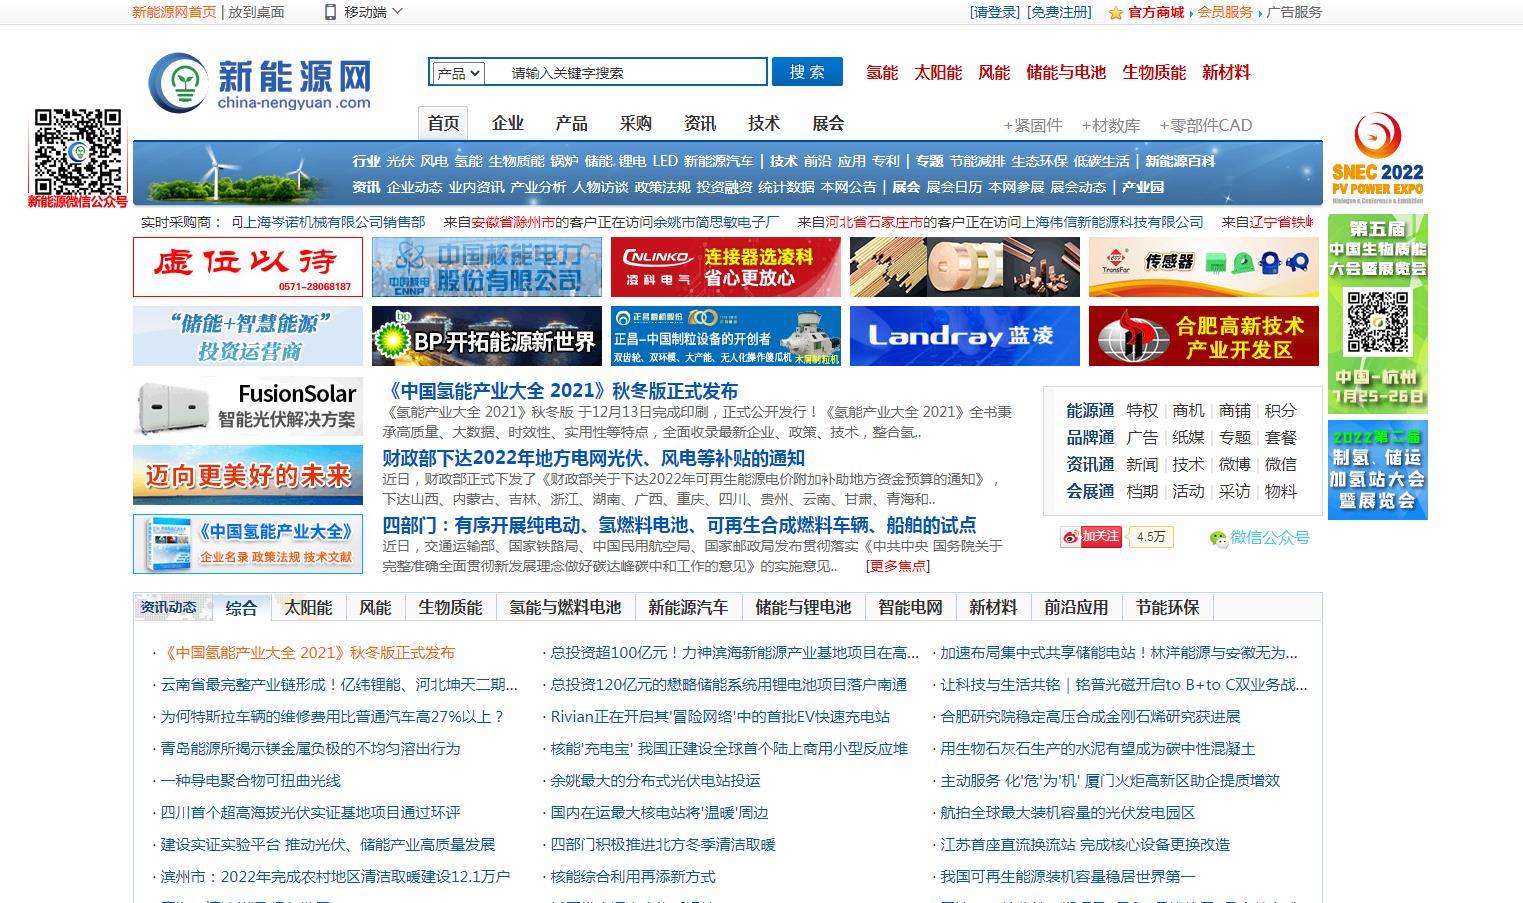Select the 风能 news tab
This screenshot has height=903, width=1523.
click(x=375, y=607)
